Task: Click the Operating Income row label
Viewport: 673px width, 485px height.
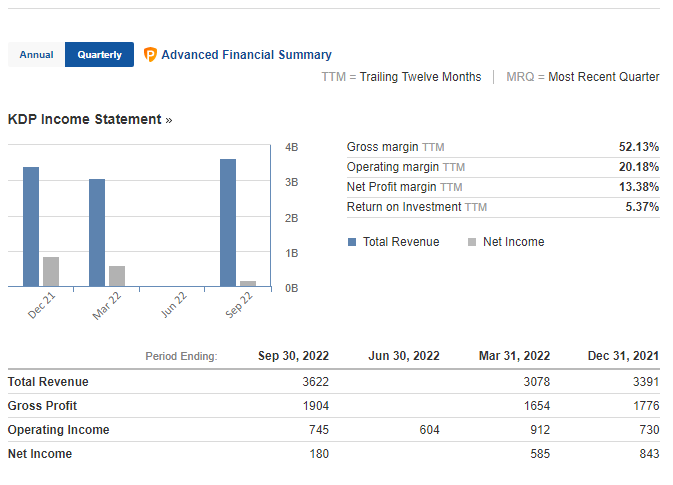Action: coord(58,430)
